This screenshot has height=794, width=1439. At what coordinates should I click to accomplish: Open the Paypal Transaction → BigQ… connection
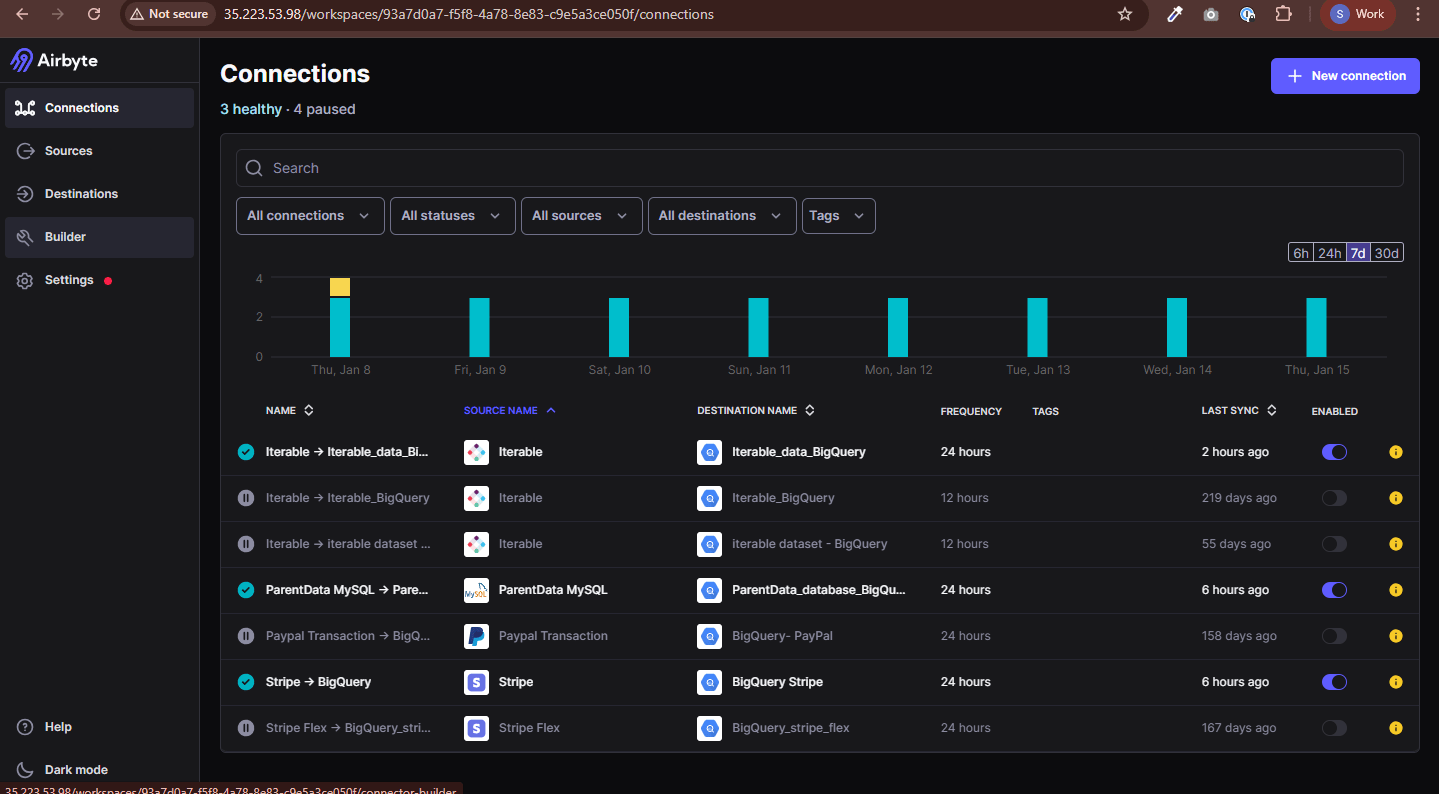348,636
